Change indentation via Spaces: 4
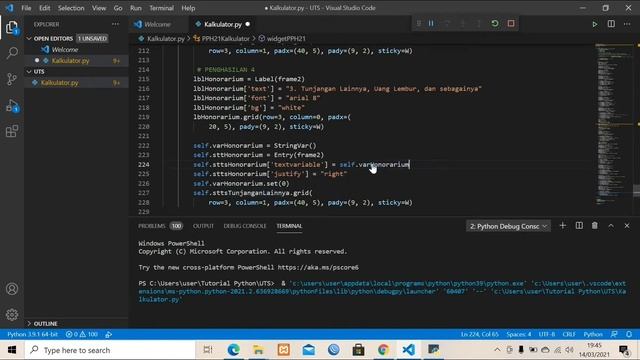 519,334
